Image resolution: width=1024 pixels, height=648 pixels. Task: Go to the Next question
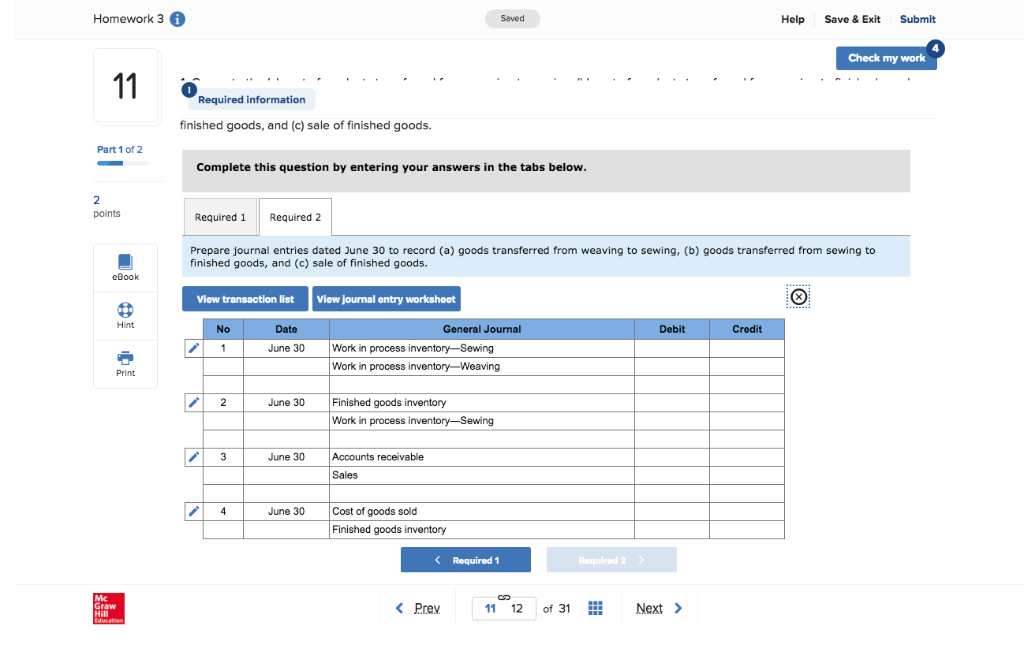click(x=659, y=608)
